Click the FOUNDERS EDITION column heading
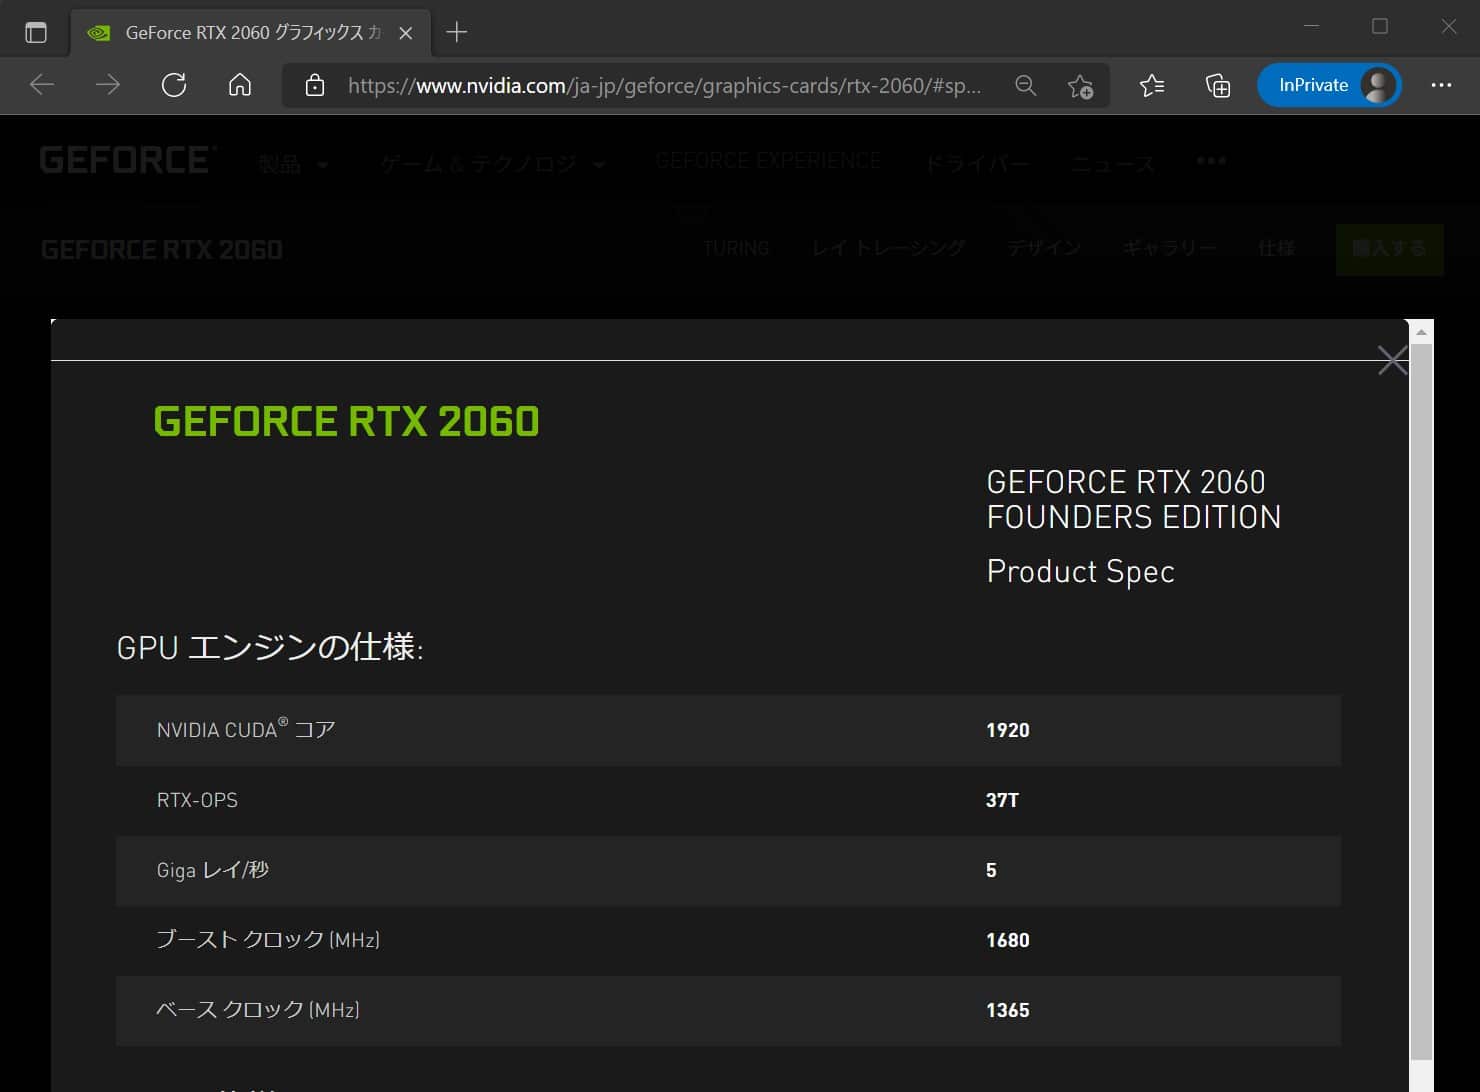Viewport: 1480px width, 1092px height. [1133, 499]
